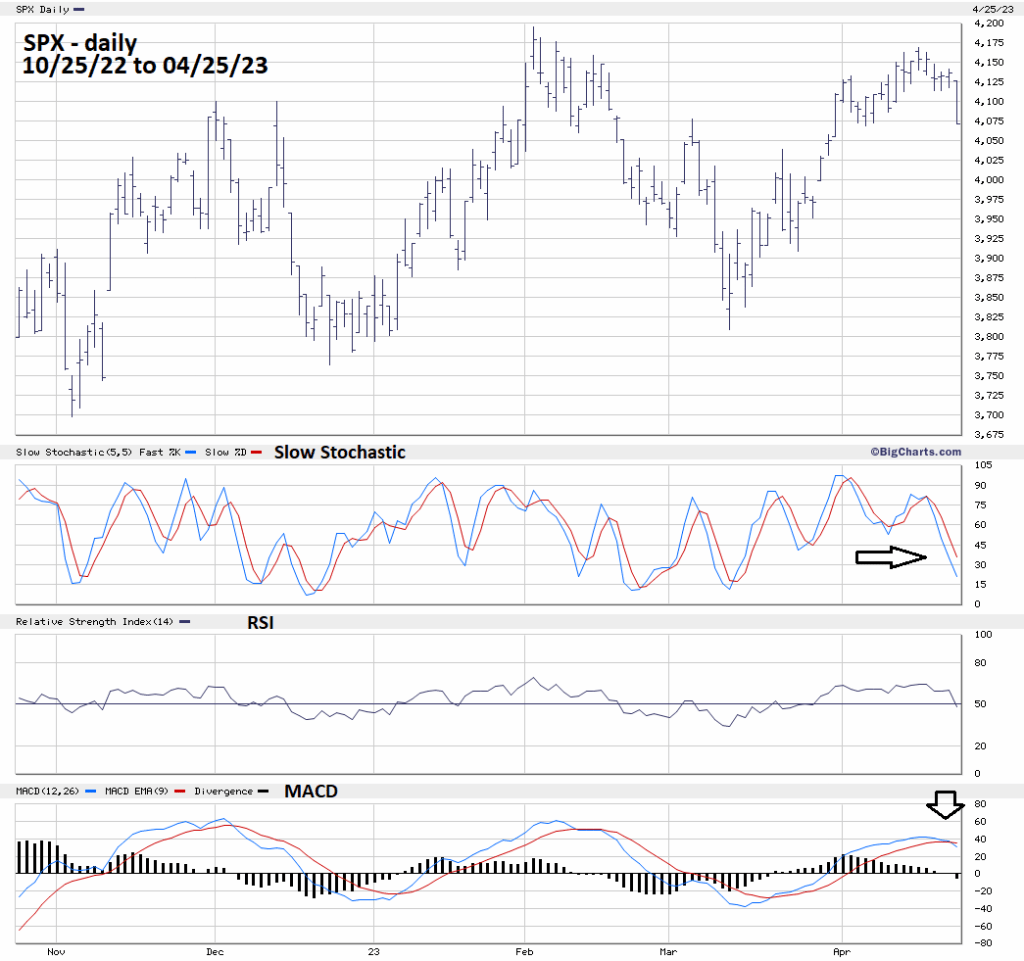Select the Nov label on the time axis
Image resolution: width=1024 pixels, height=961 pixels.
[x=56, y=952]
